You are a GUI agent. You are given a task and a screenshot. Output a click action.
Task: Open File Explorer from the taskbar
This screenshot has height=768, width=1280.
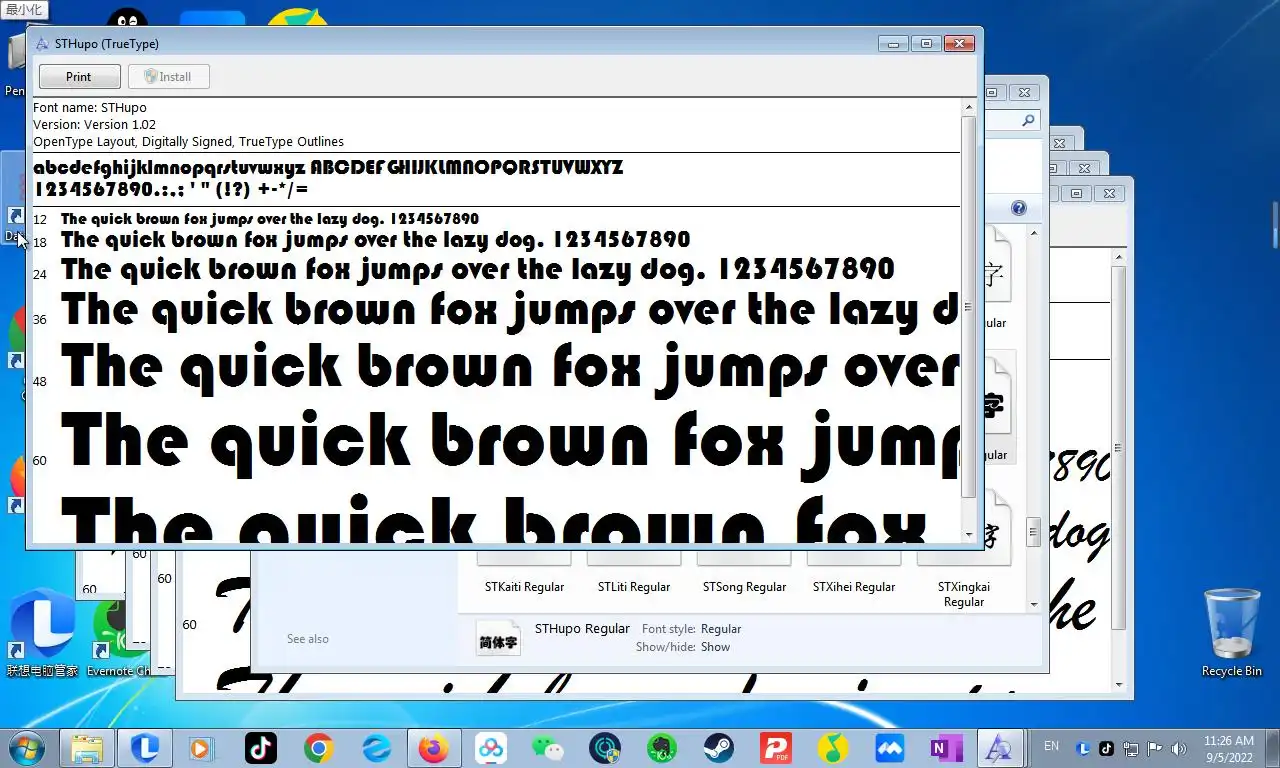pos(87,748)
